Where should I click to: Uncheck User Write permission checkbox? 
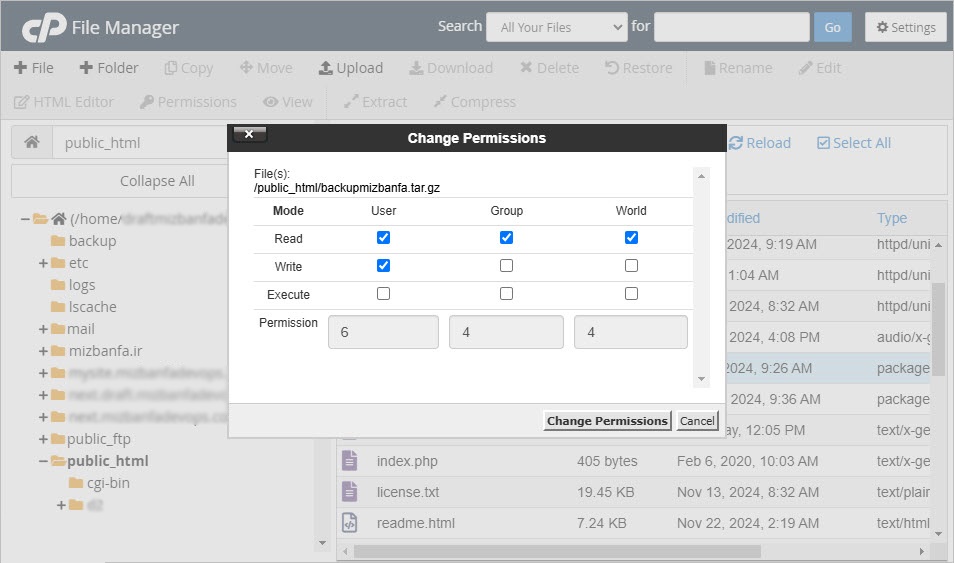(x=383, y=266)
